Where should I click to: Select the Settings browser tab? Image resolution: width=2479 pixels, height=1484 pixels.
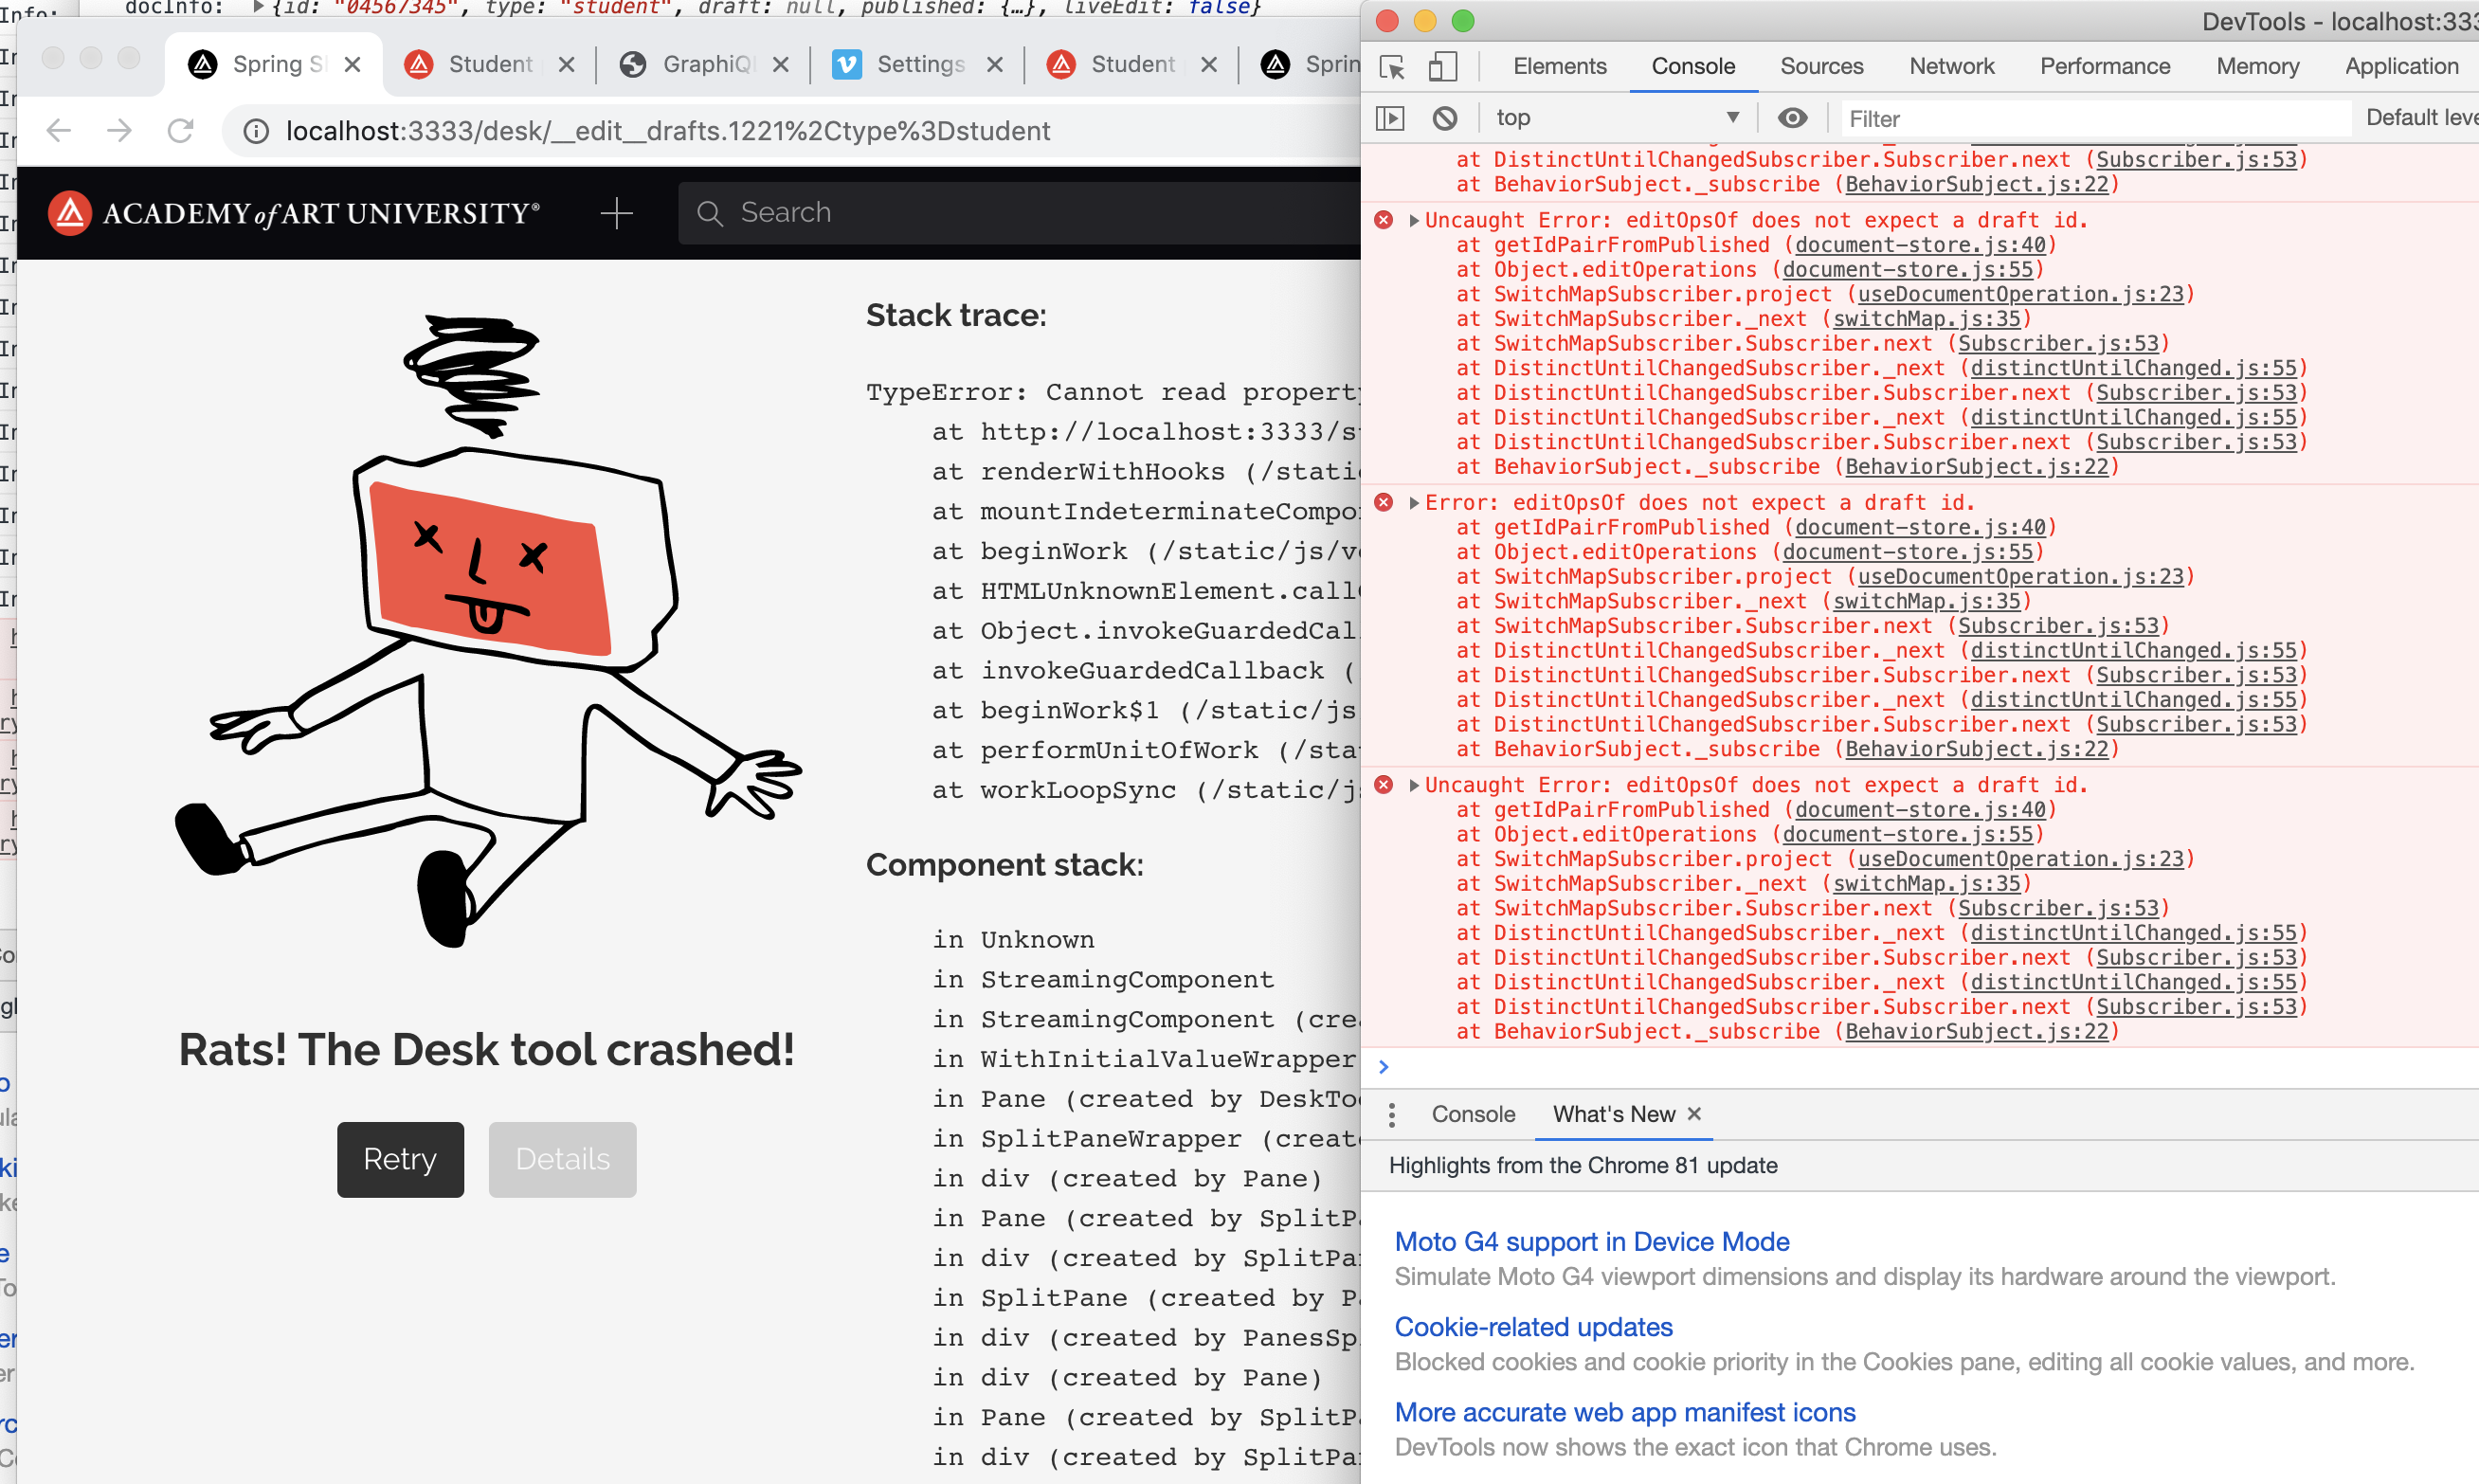point(919,65)
